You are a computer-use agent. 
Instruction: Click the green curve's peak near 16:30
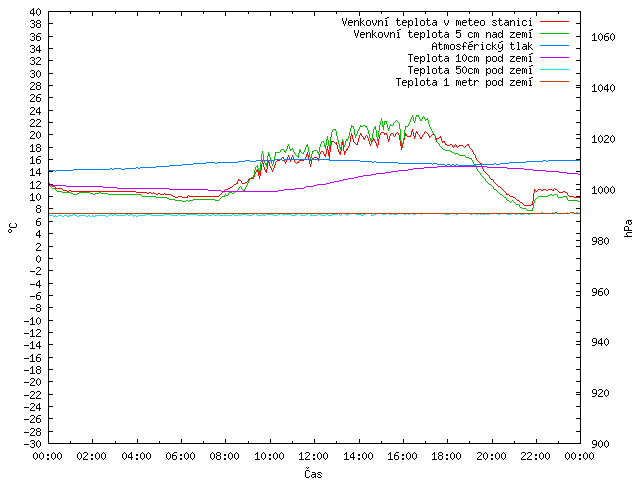click(416, 116)
